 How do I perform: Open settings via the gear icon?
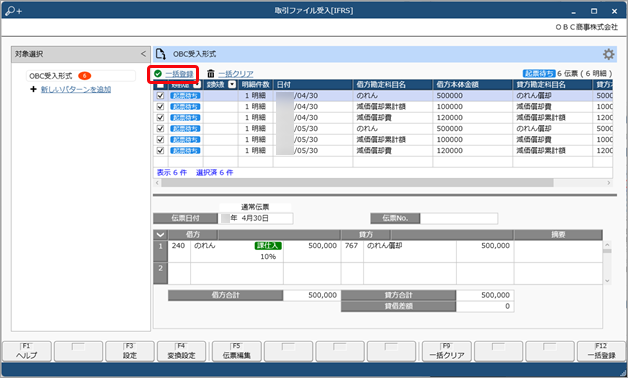tap(608, 54)
